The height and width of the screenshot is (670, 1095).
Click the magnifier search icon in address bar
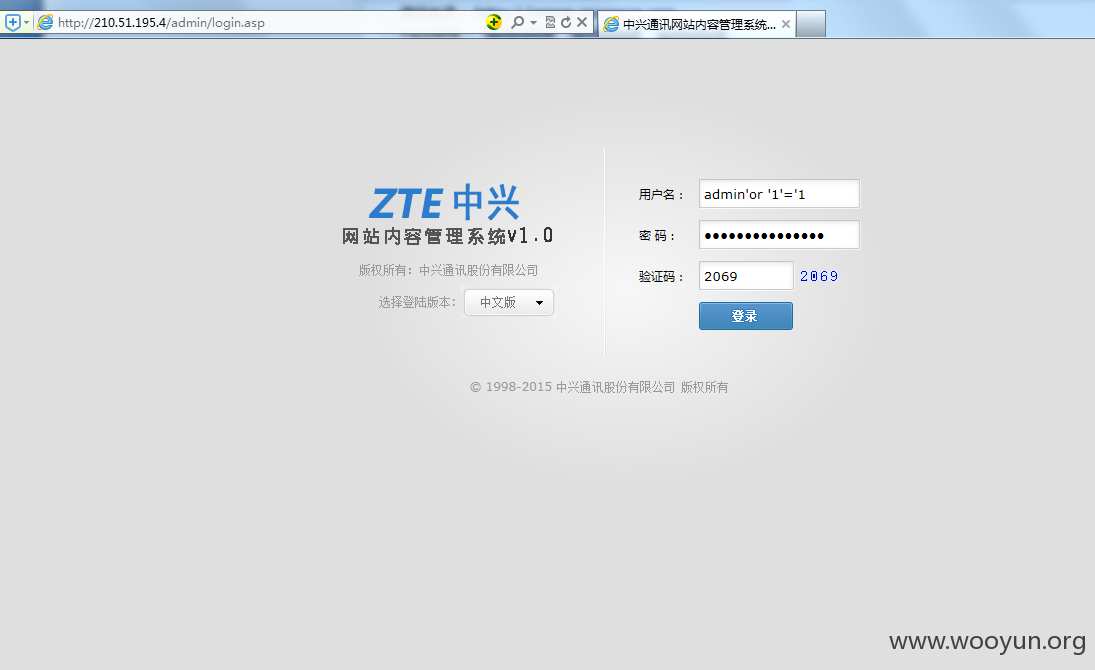[517, 22]
